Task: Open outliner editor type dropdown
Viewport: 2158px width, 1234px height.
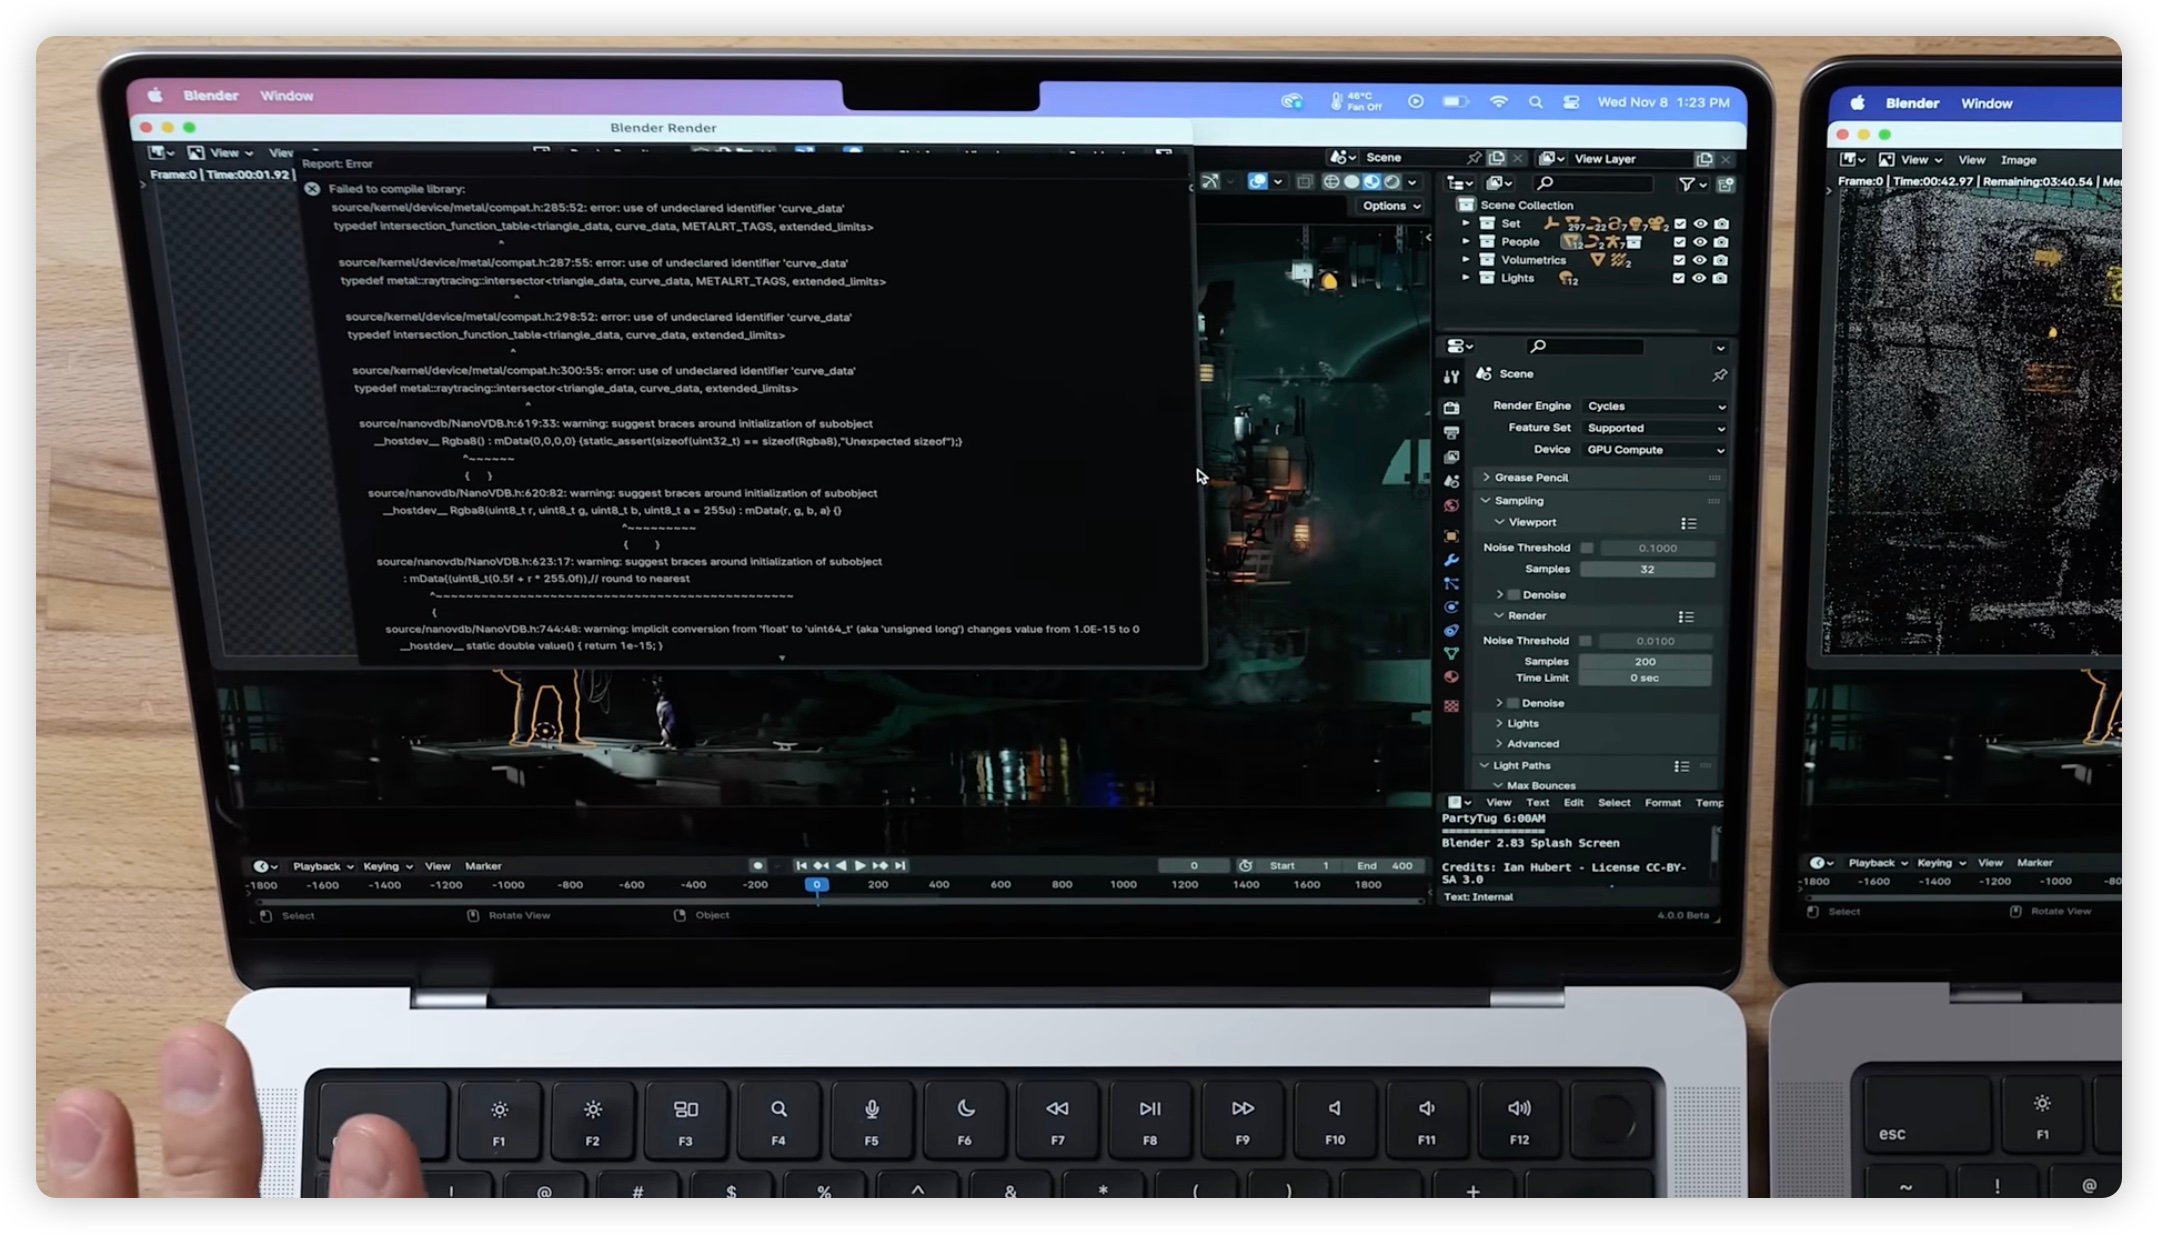Action: coord(1460,183)
